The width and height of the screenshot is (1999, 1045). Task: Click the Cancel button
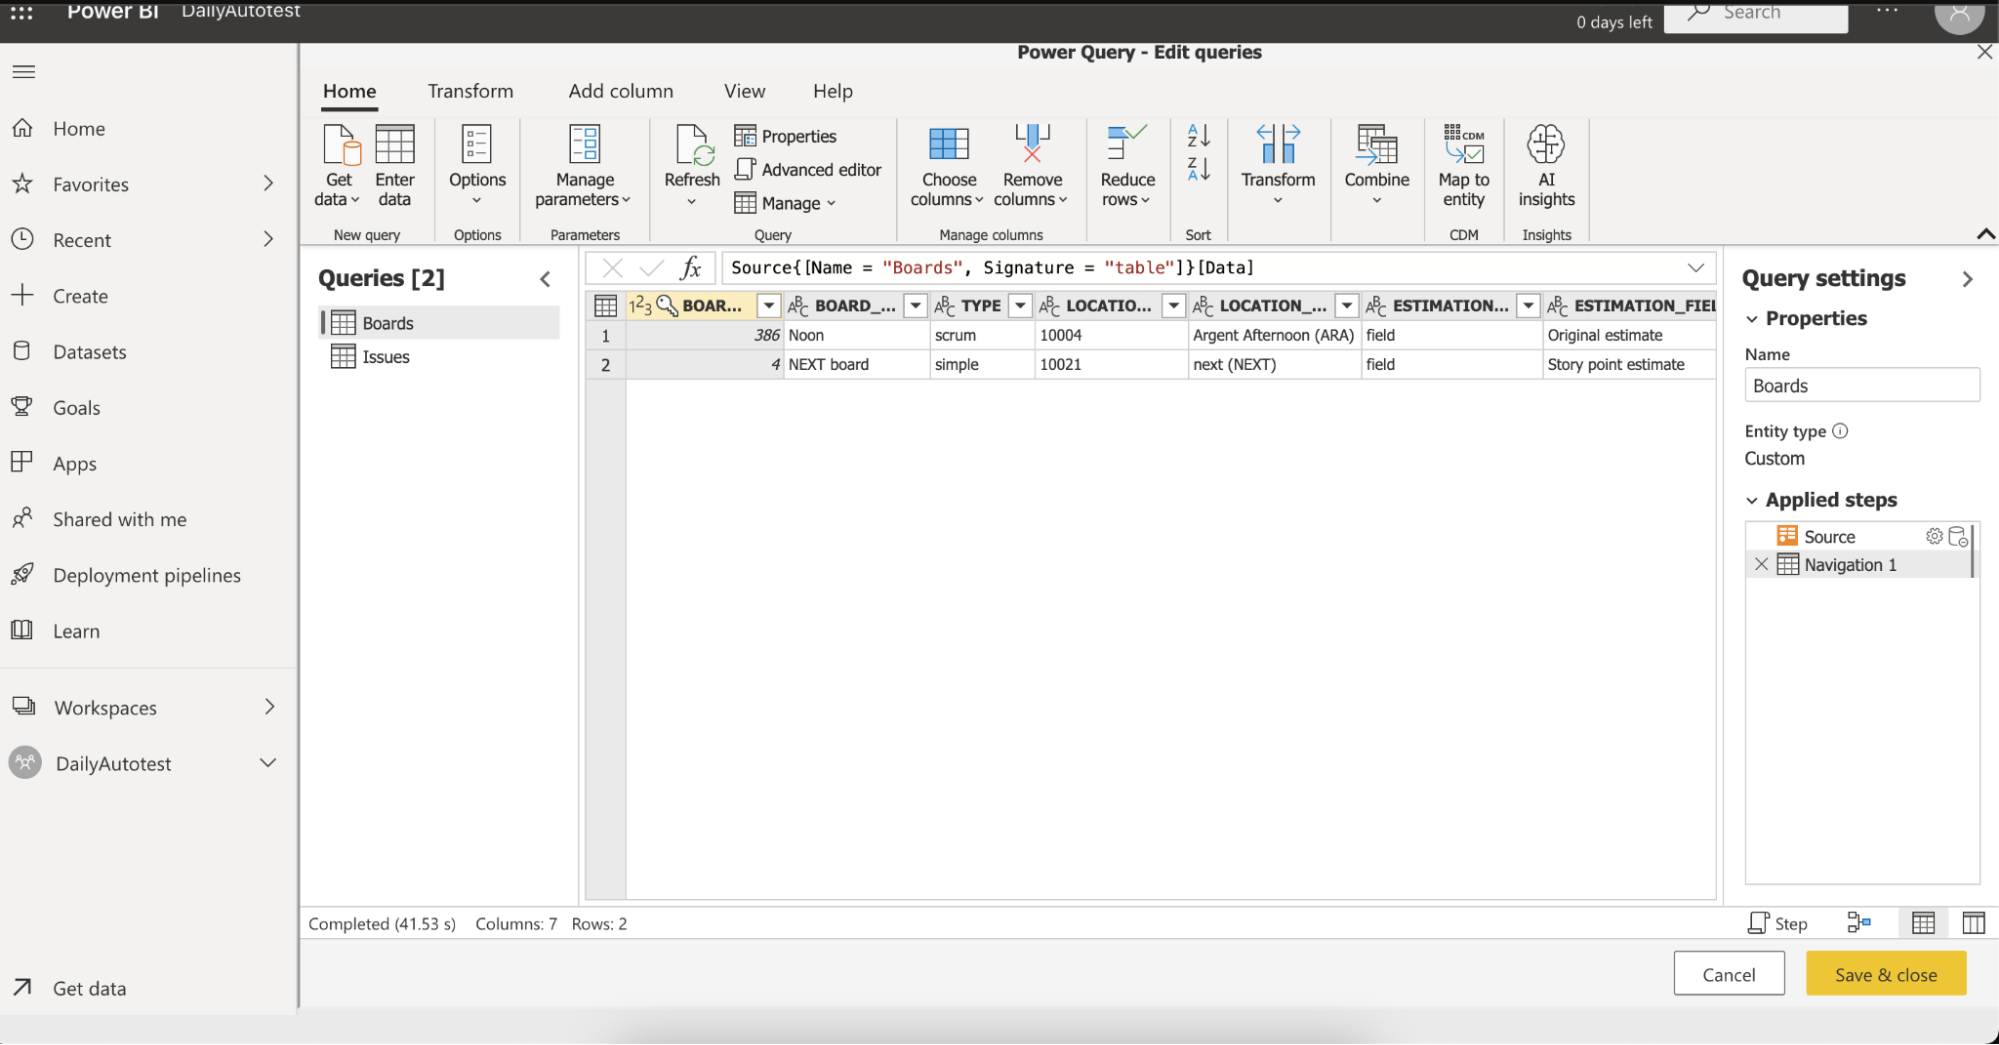(x=1728, y=974)
